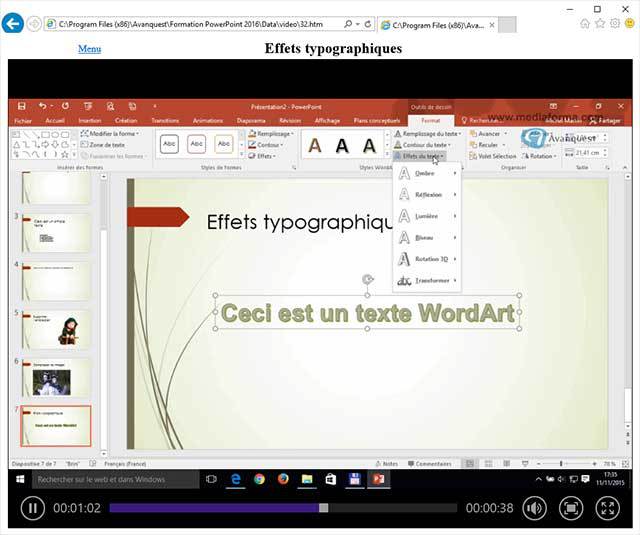Click the Zone de texte button
640x535 pixels.
(x=103, y=145)
